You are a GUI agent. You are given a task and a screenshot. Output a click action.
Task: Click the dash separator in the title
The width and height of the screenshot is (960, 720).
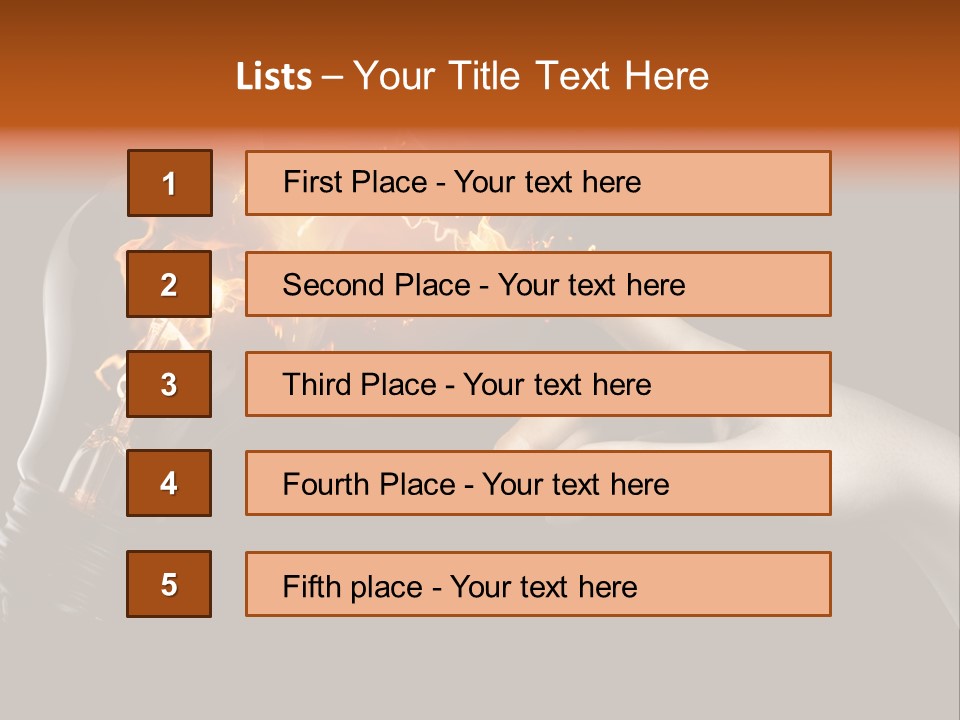(332, 78)
